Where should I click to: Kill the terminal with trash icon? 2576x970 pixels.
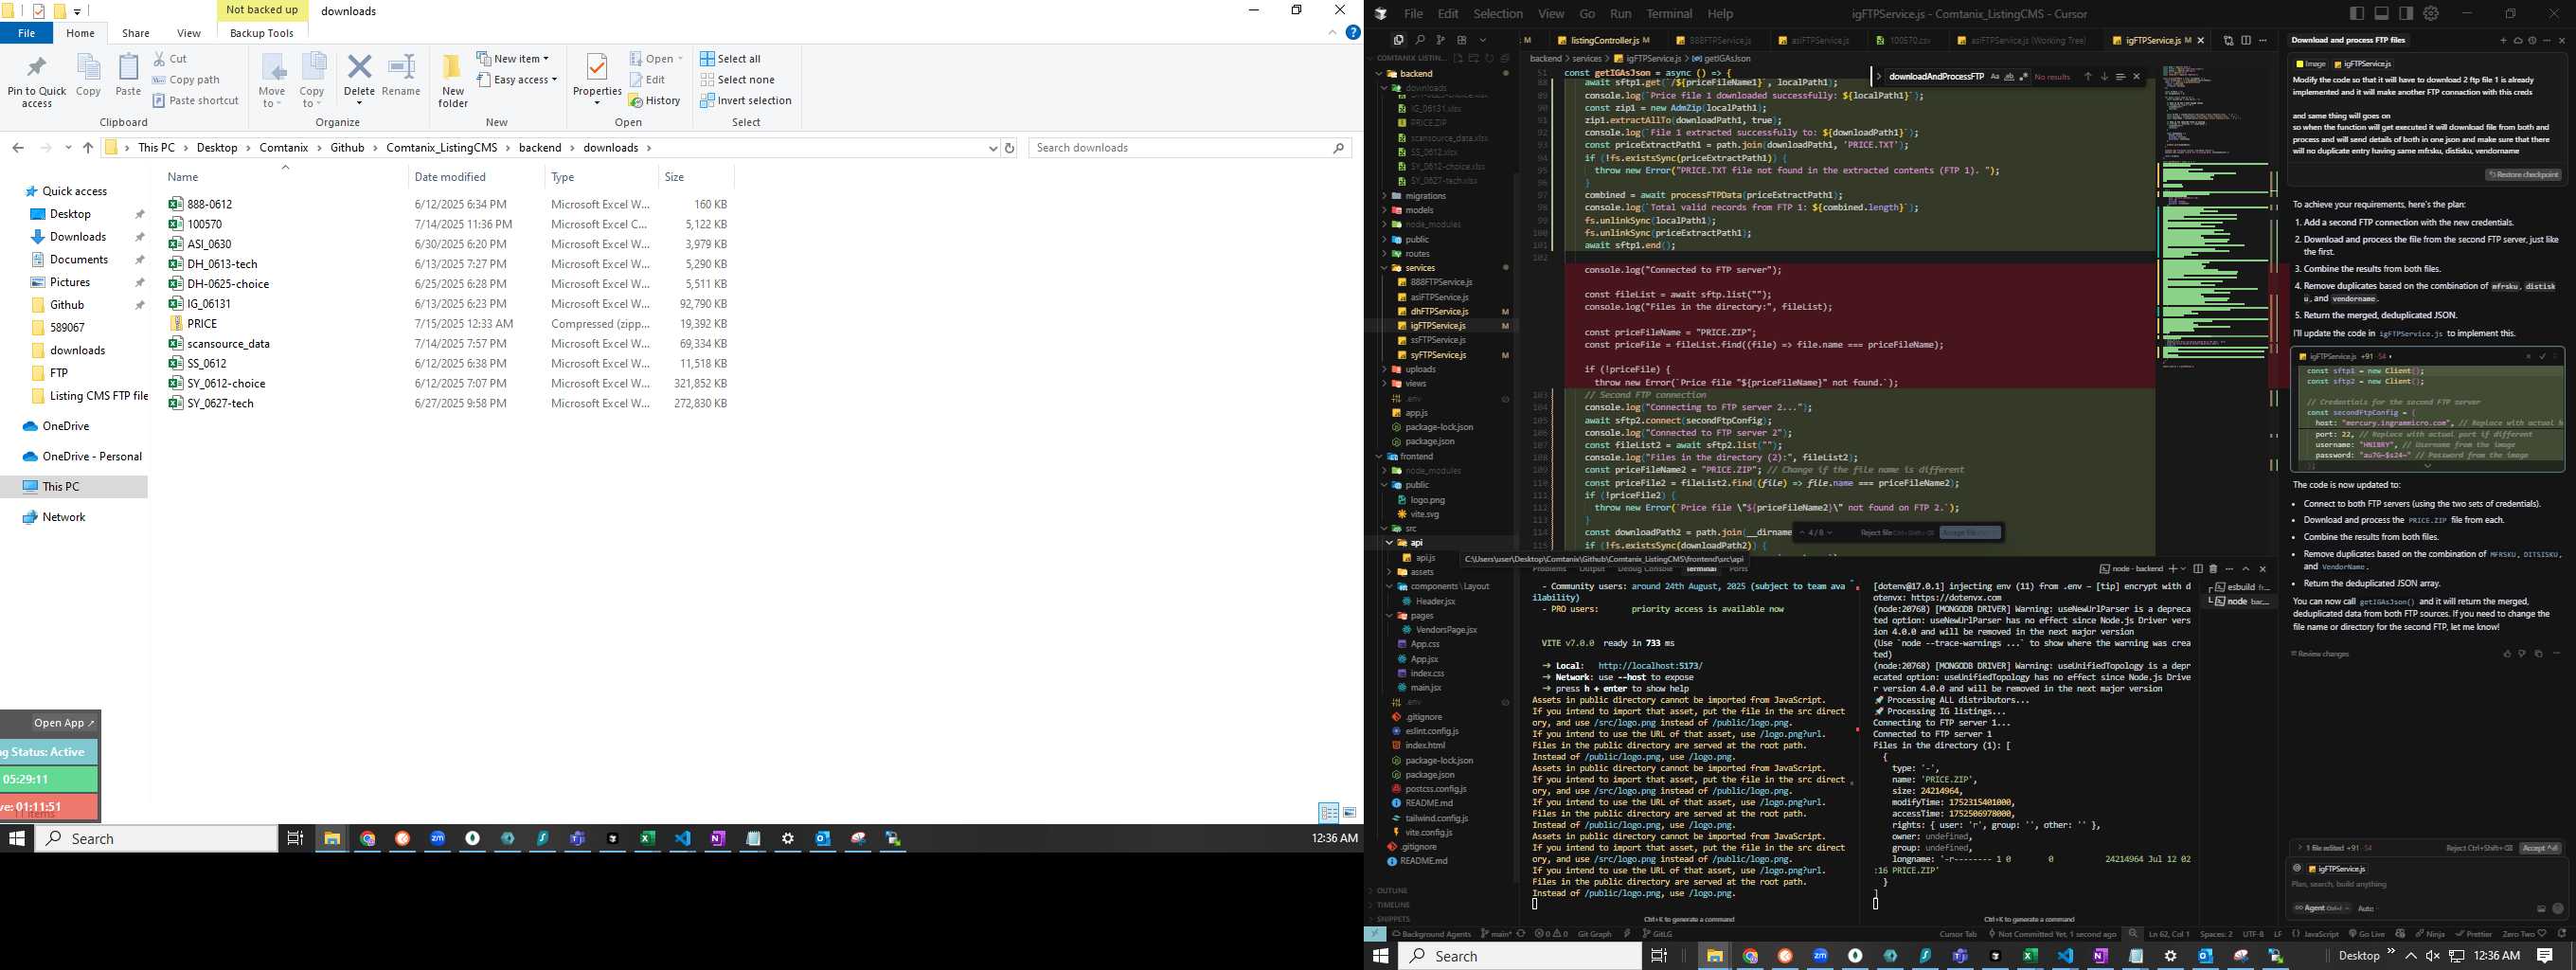click(2213, 569)
